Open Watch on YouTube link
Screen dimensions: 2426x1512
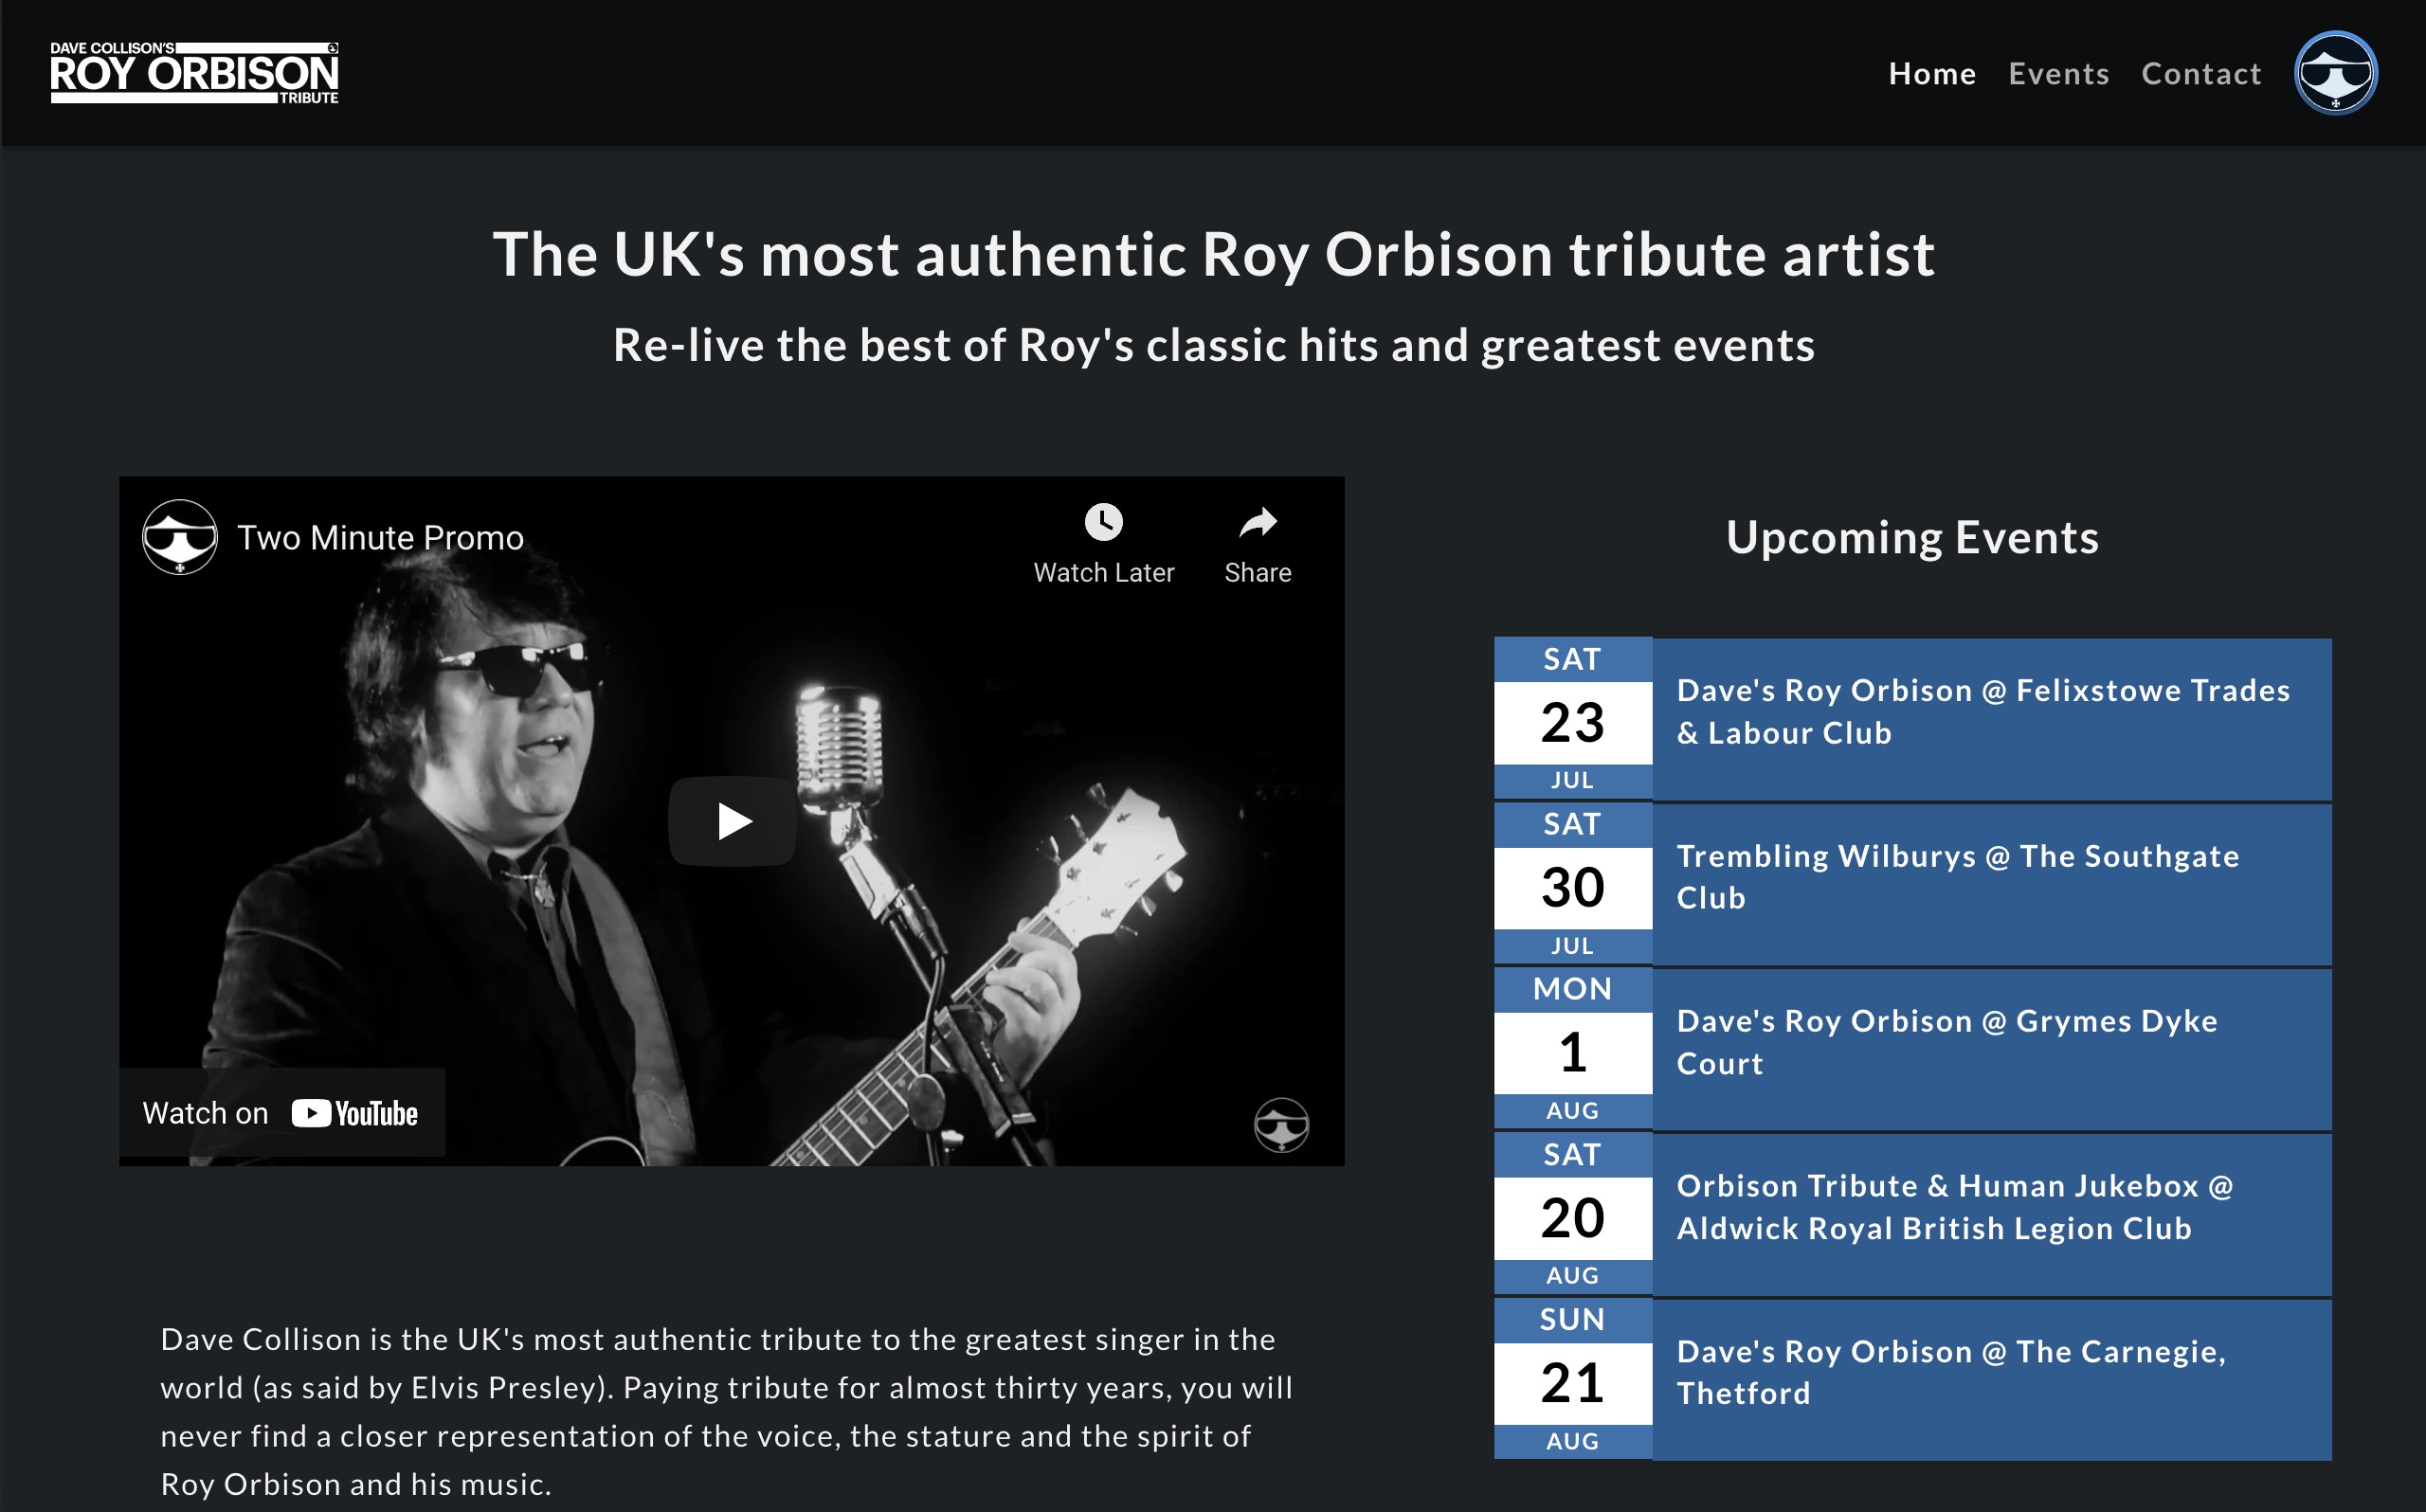coord(281,1113)
